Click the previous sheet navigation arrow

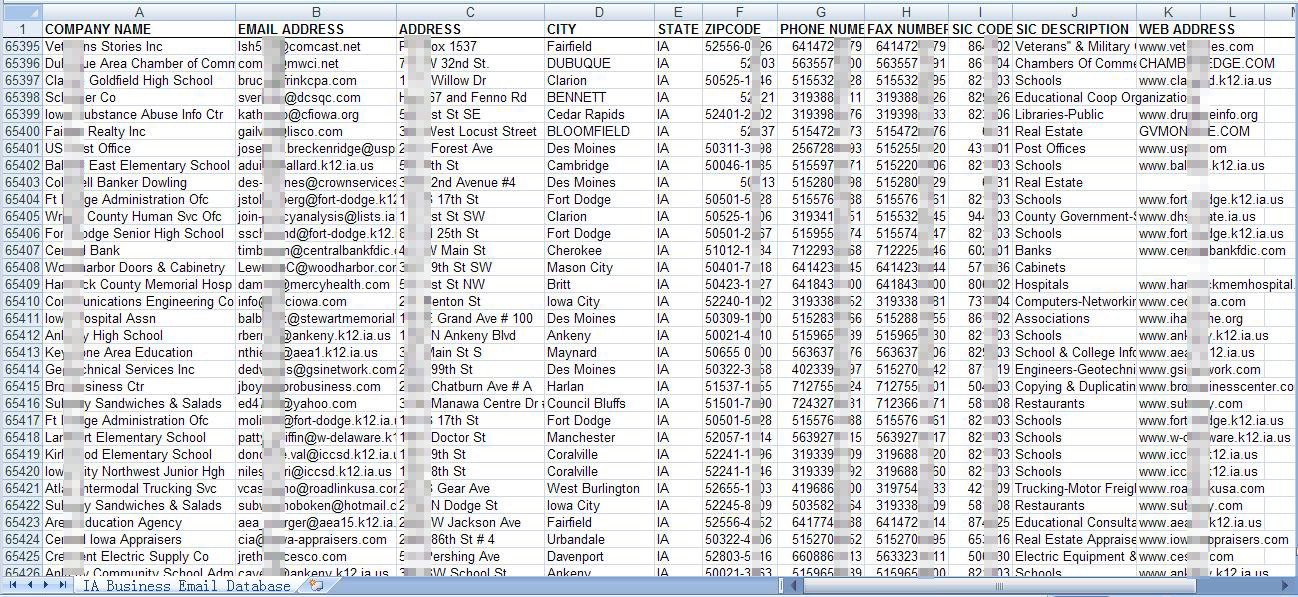[29, 585]
